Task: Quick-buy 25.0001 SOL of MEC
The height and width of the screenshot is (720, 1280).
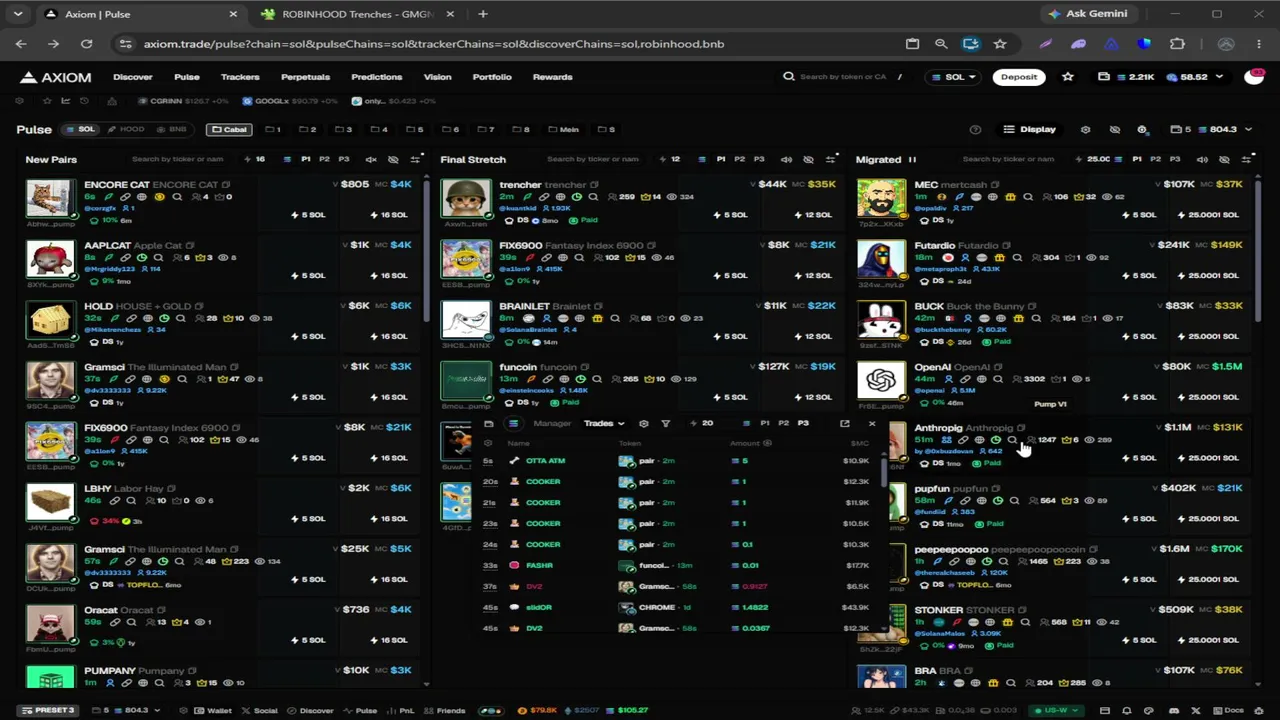Action: click(x=1210, y=215)
